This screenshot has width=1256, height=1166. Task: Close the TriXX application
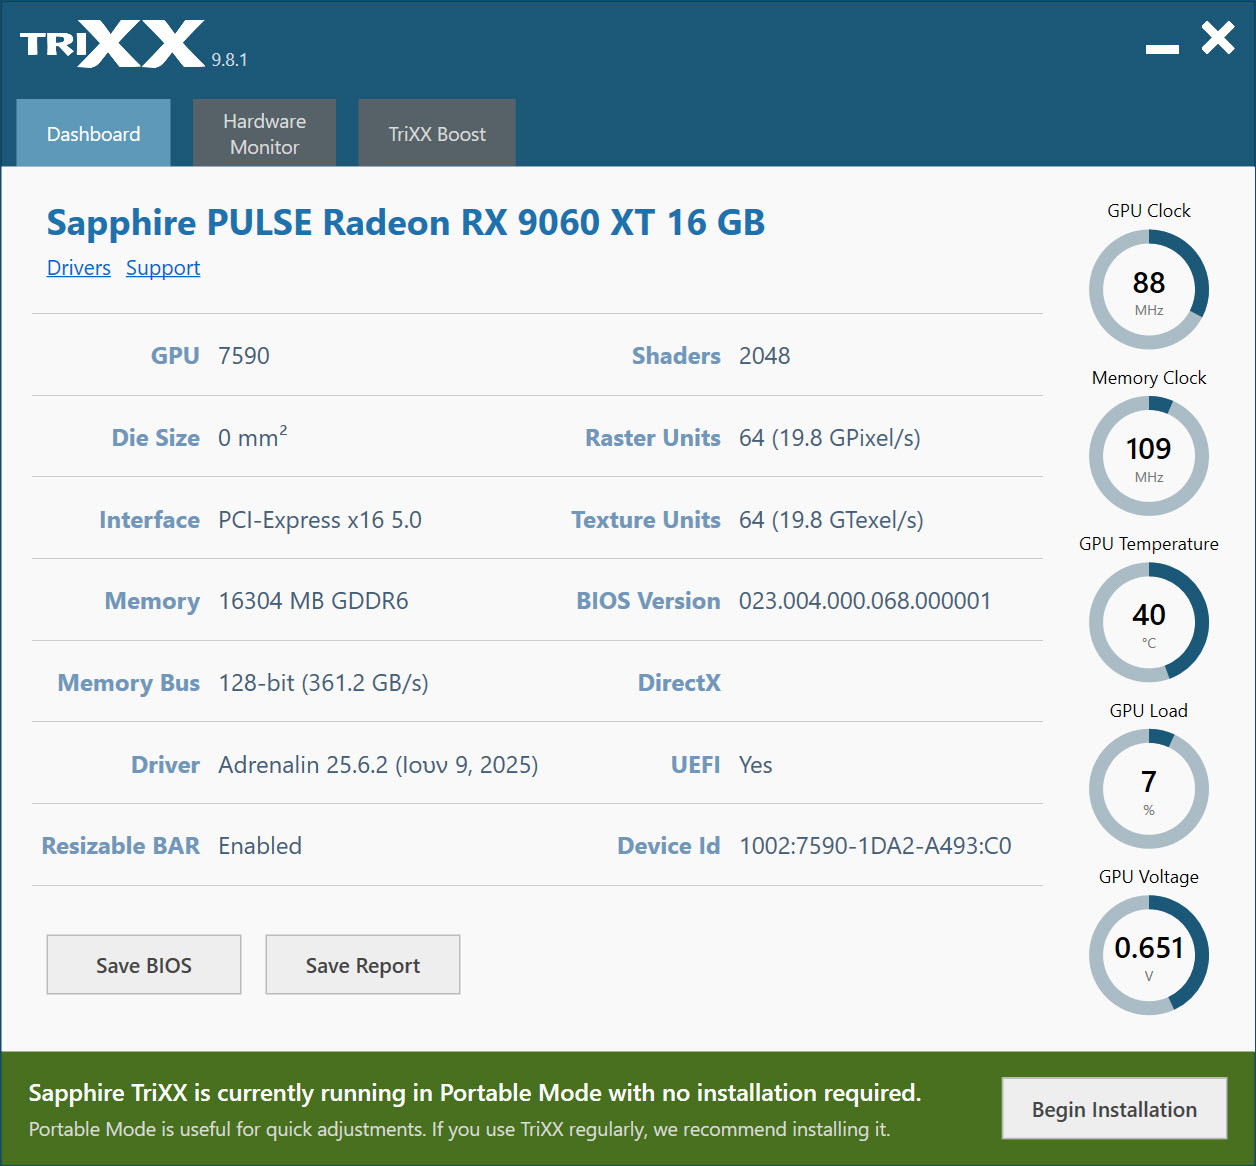tap(1217, 39)
